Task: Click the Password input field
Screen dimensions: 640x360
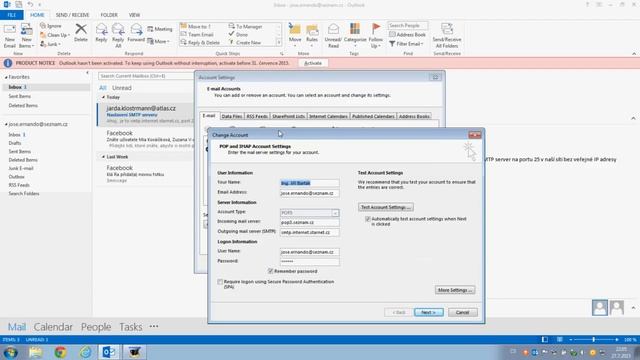Action: [x=309, y=262]
